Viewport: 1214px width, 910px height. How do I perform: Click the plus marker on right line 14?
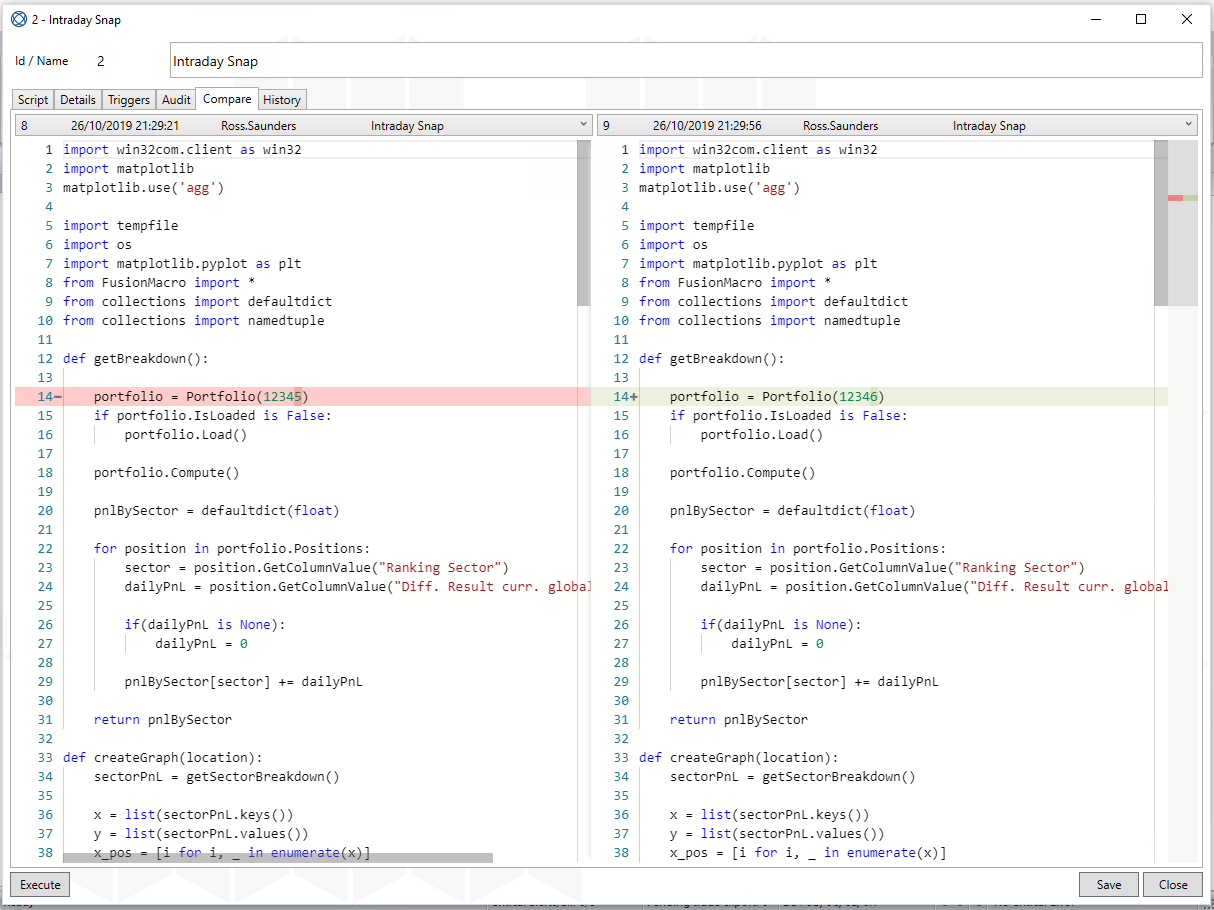634,397
